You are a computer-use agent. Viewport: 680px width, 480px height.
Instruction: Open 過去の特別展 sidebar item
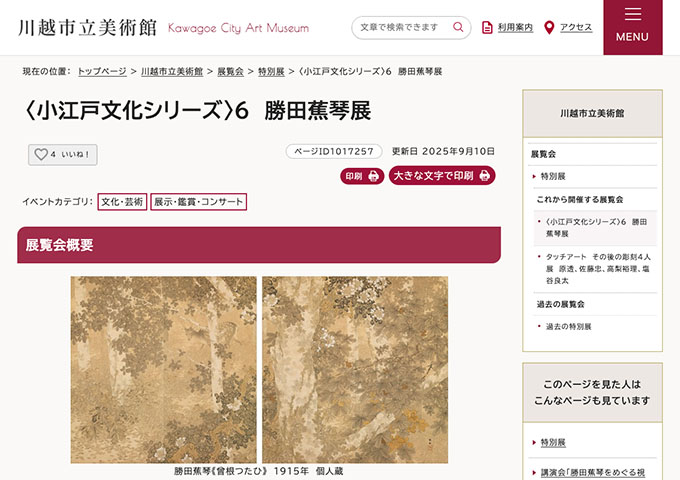pyautogui.click(x=568, y=326)
